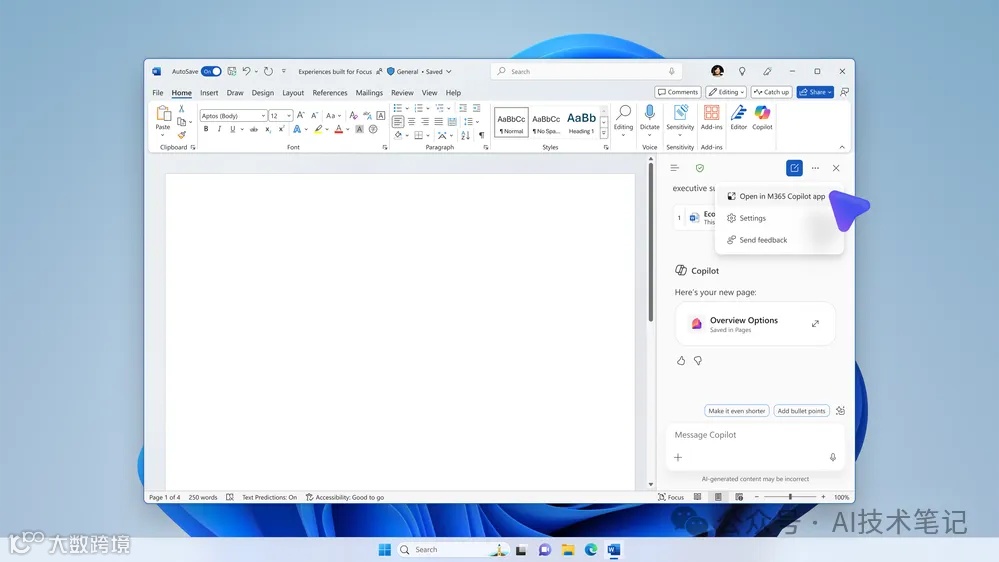The image size is (999, 562).
Task: Click the Redo arrow in title bar
Action: click(x=268, y=71)
